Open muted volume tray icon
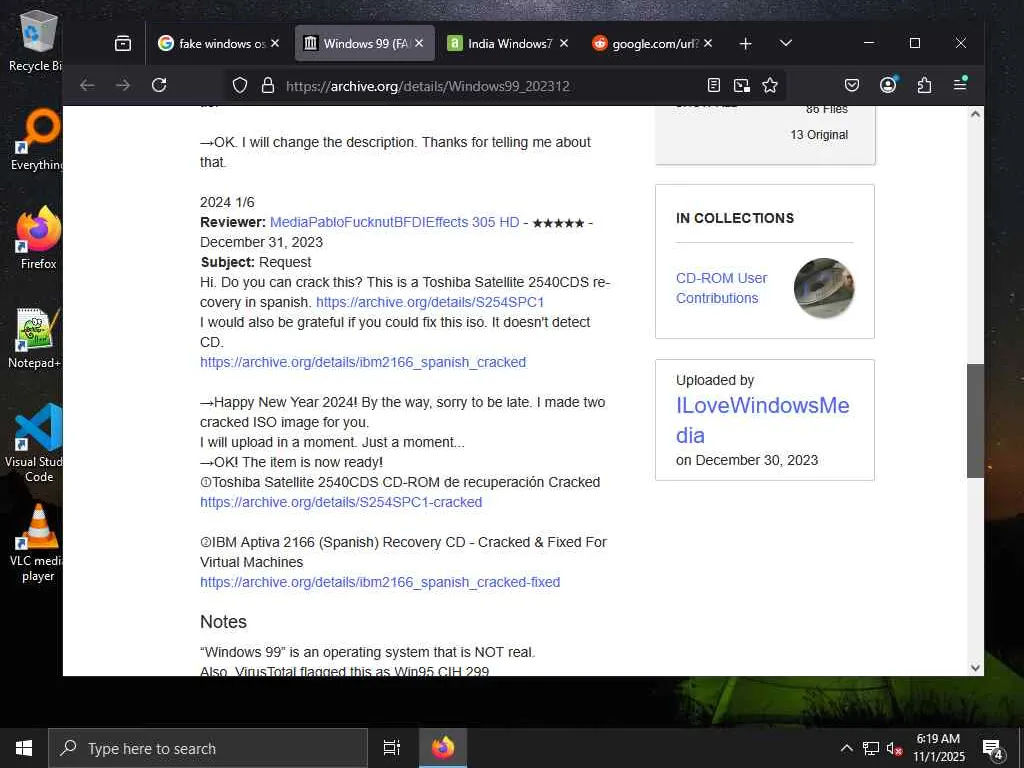This screenshot has height=768, width=1024. pyautogui.click(x=894, y=748)
